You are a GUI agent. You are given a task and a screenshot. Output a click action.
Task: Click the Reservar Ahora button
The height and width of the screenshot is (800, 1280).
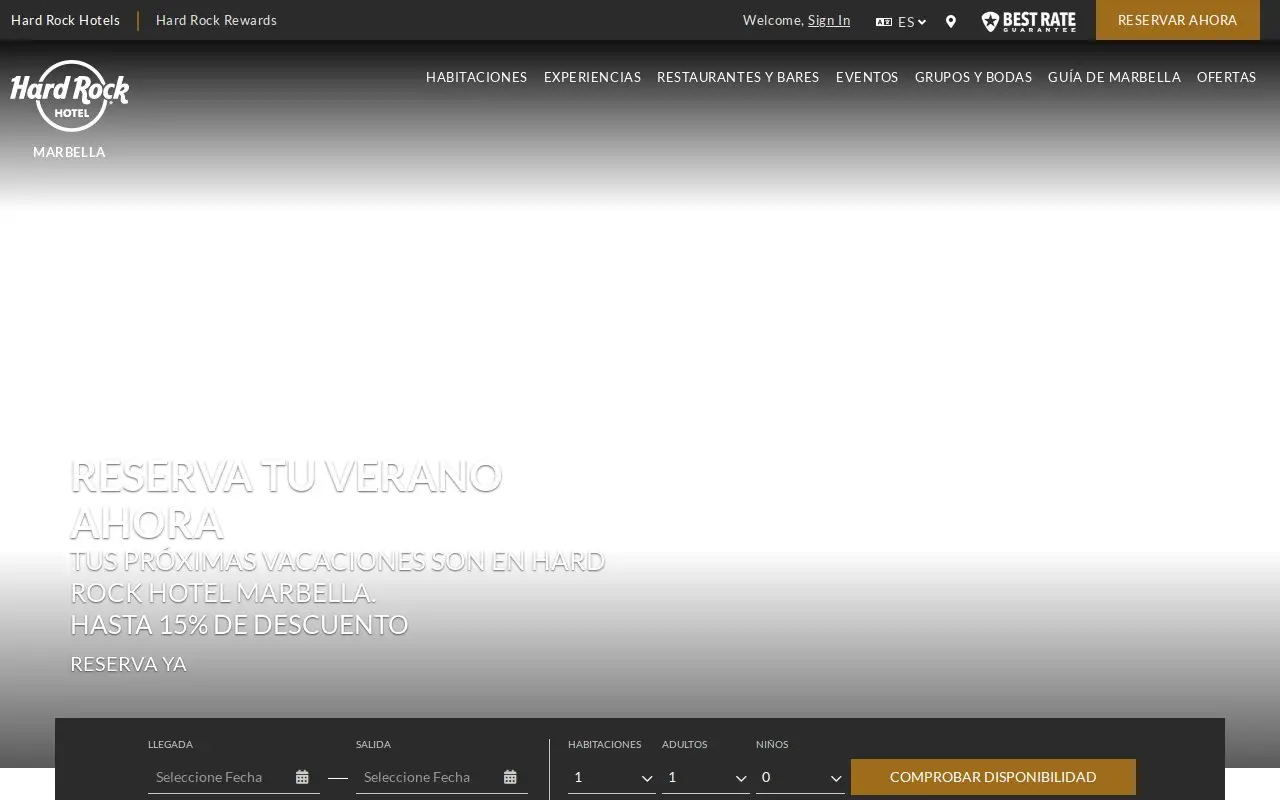(x=1177, y=20)
